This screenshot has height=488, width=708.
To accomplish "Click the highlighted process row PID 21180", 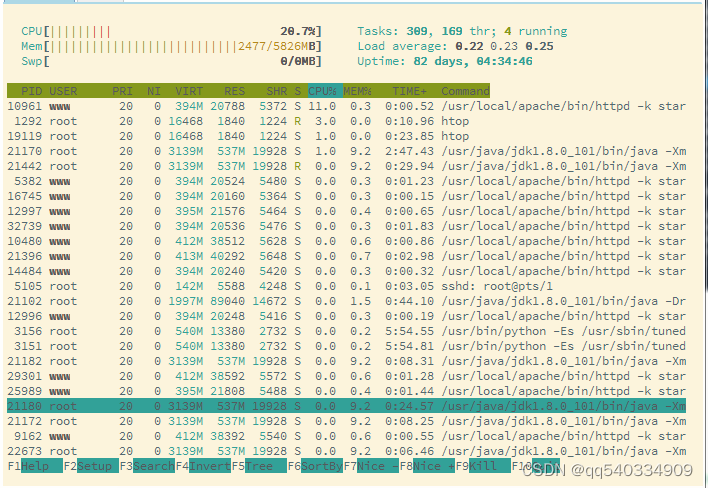I will (346, 406).
